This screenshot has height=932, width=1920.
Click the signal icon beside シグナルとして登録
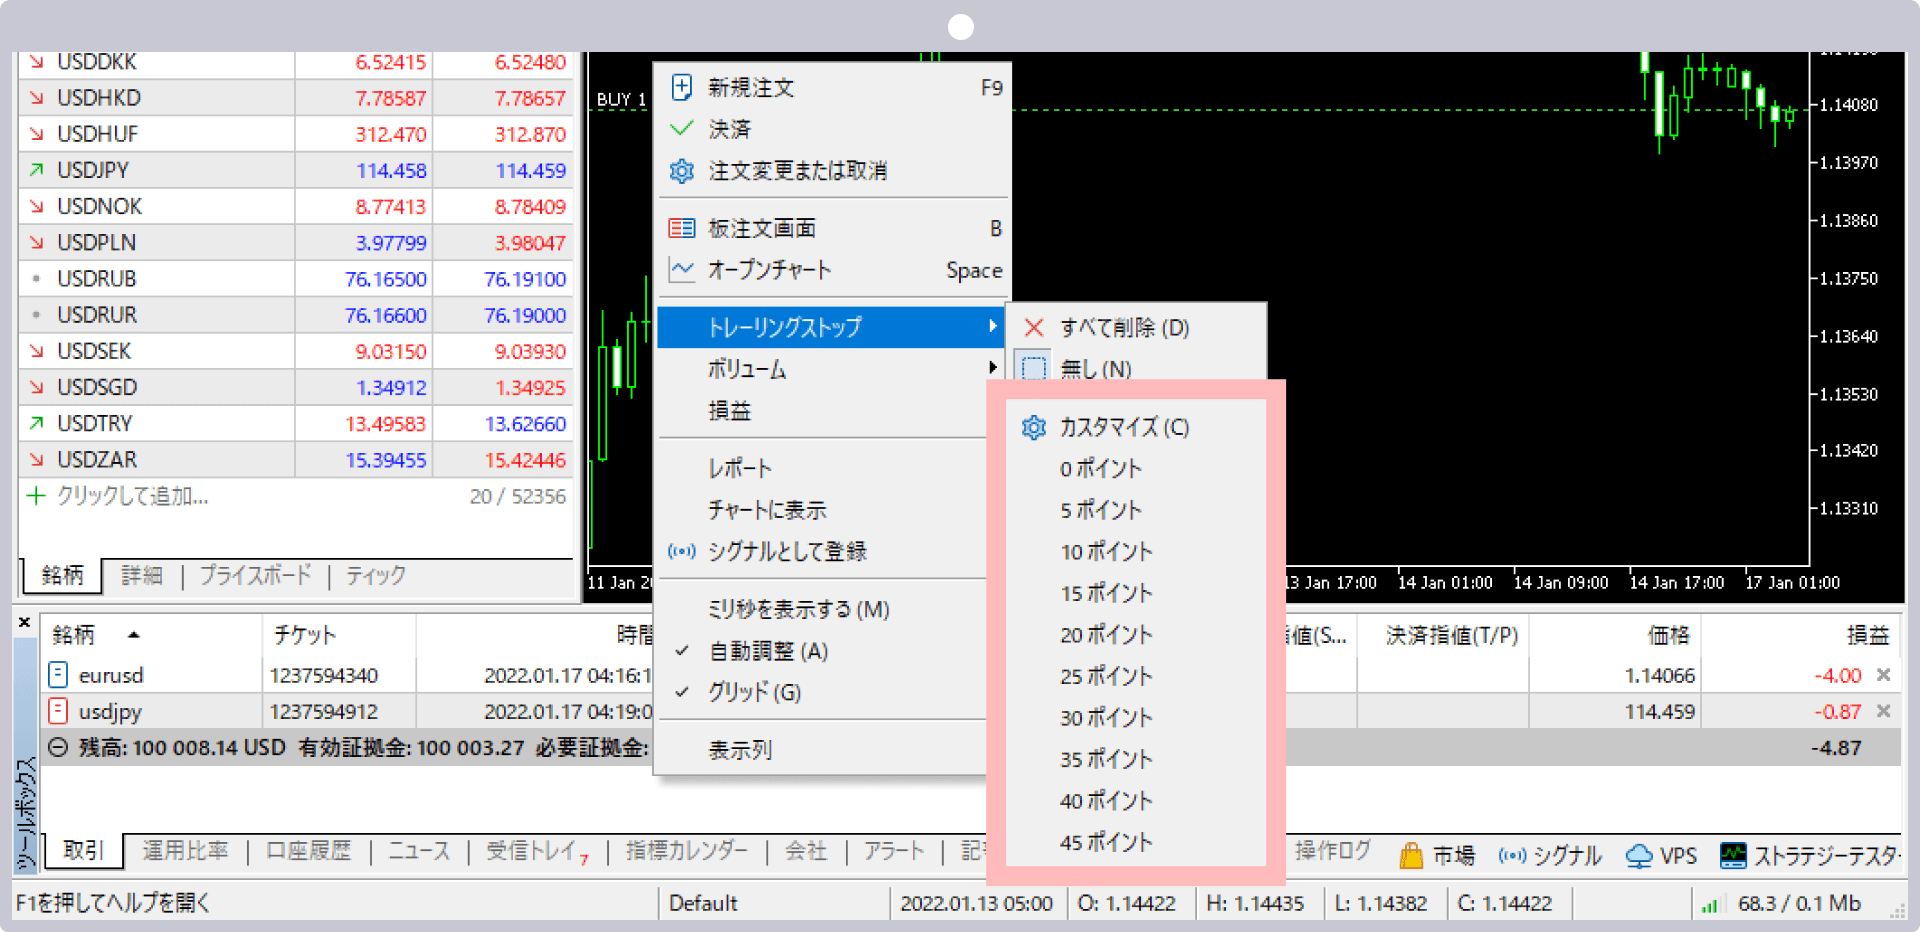pos(681,551)
